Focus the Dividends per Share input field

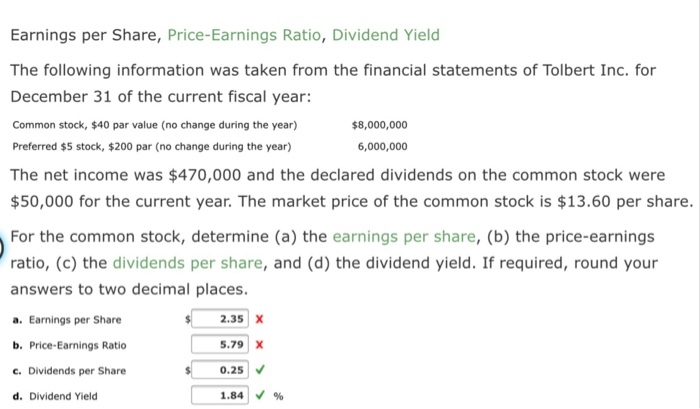(x=220, y=370)
